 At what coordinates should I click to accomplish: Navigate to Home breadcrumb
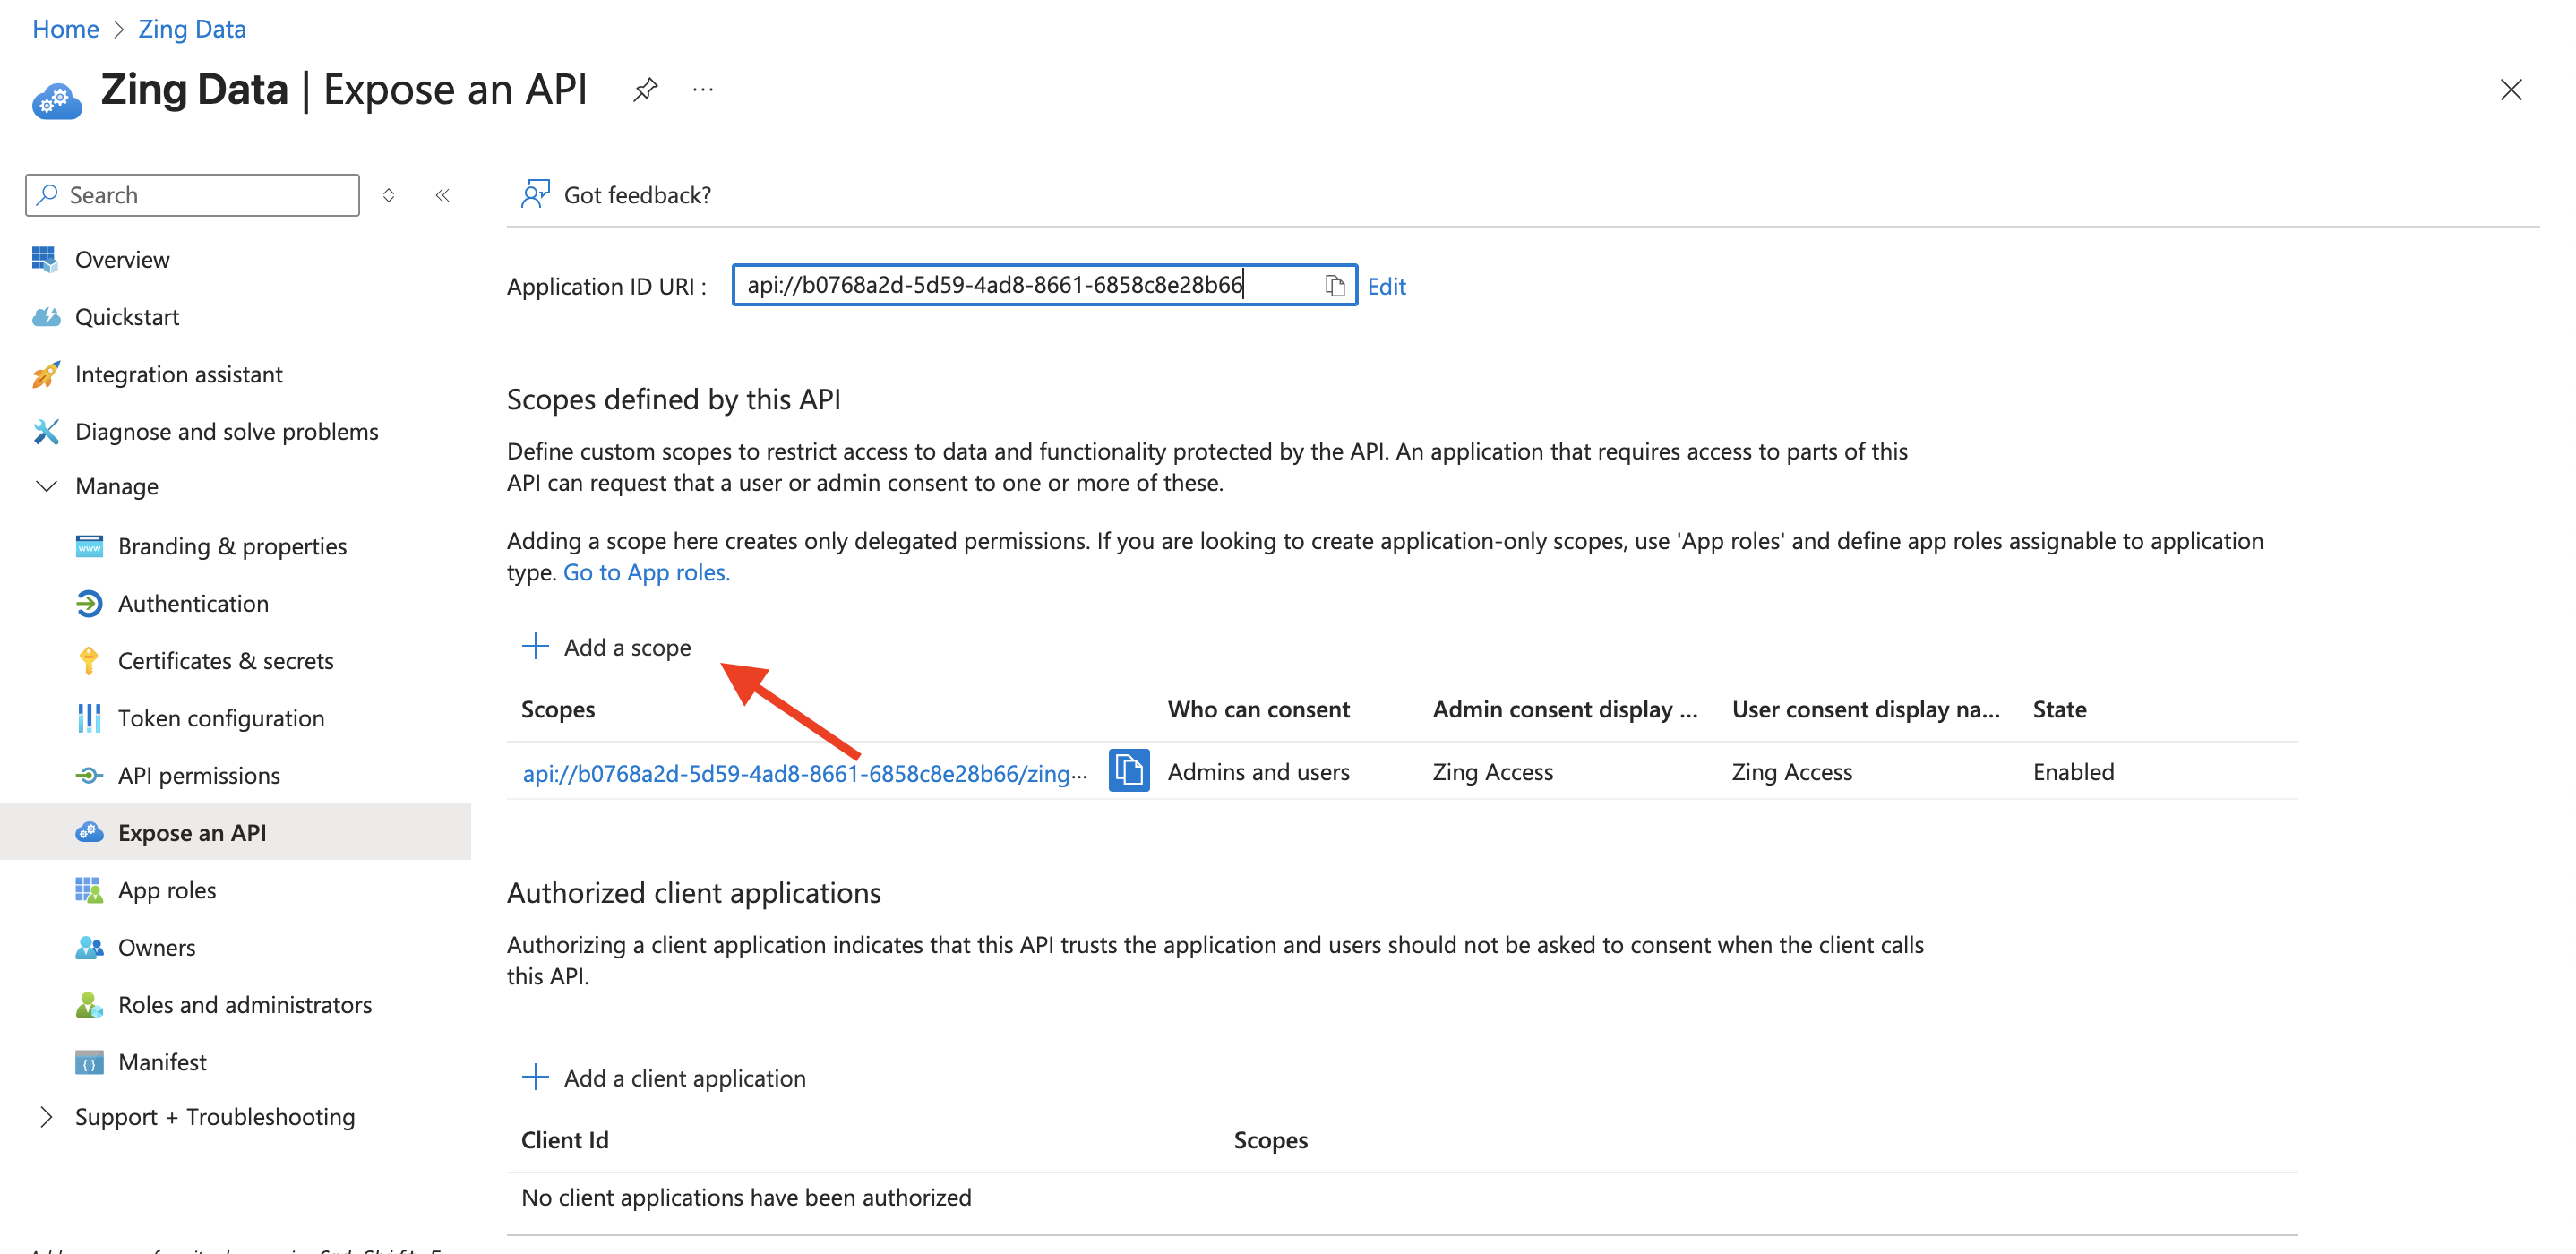click(x=65, y=29)
